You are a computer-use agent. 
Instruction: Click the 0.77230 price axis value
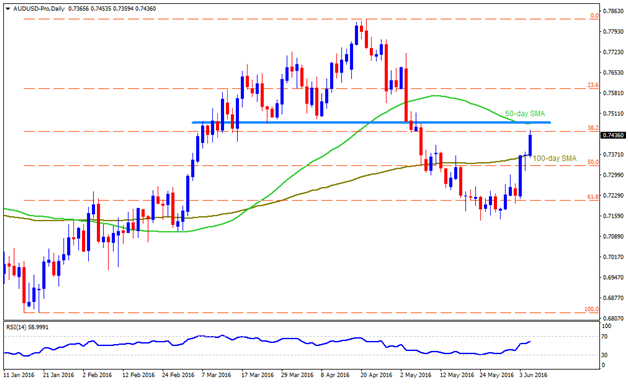[614, 52]
